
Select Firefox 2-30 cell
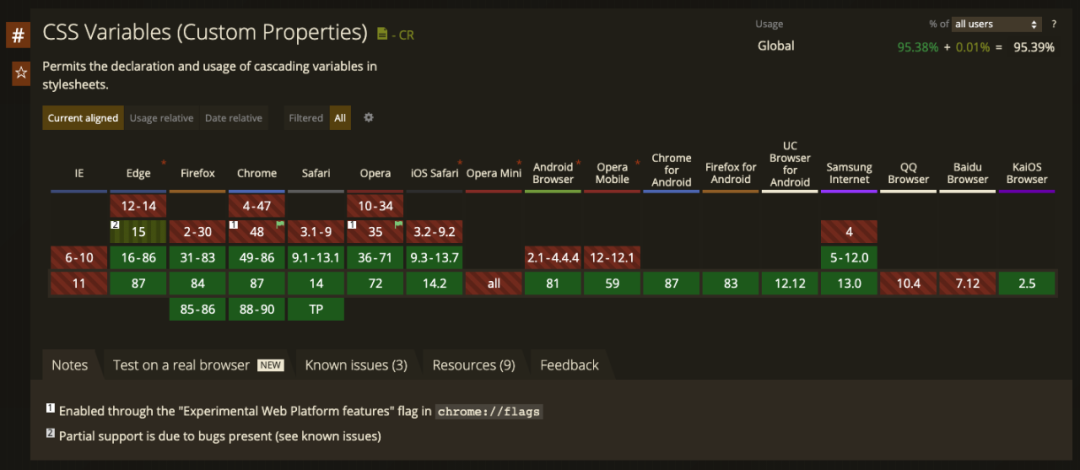pos(198,232)
